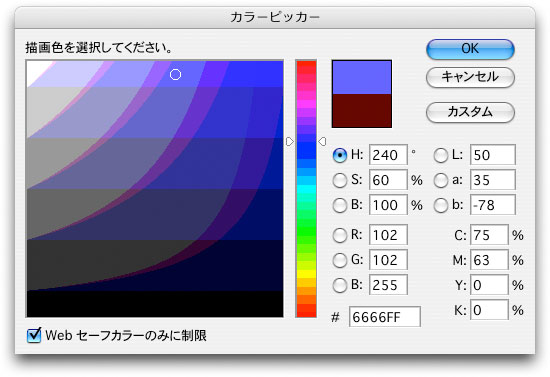Open the カスタム custom colors button
Image resolution: width=550 pixels, height=377 pixels.
tap(470, 112)
